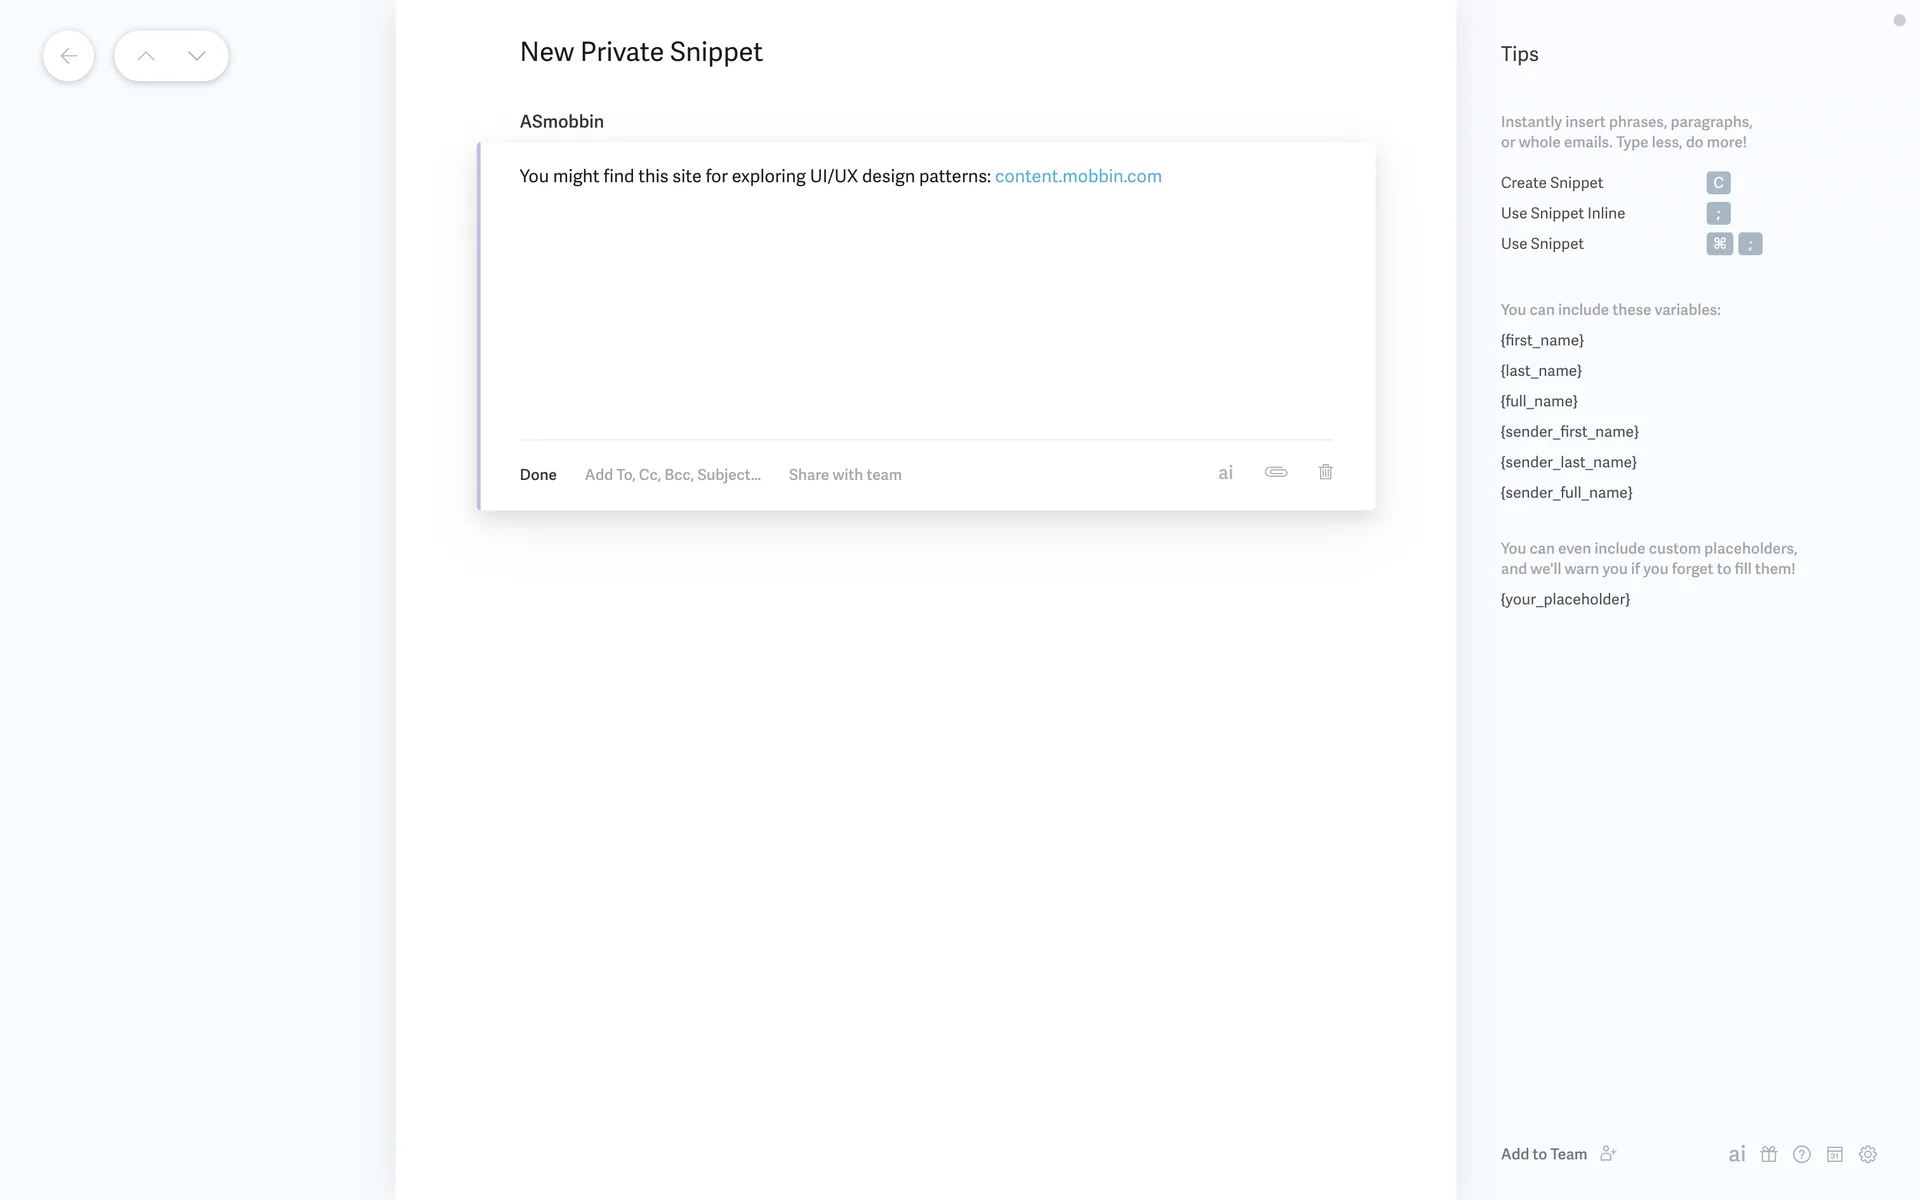Open the AI icon in bottom-right bar
1920x1200 pixels.
1737,1154
